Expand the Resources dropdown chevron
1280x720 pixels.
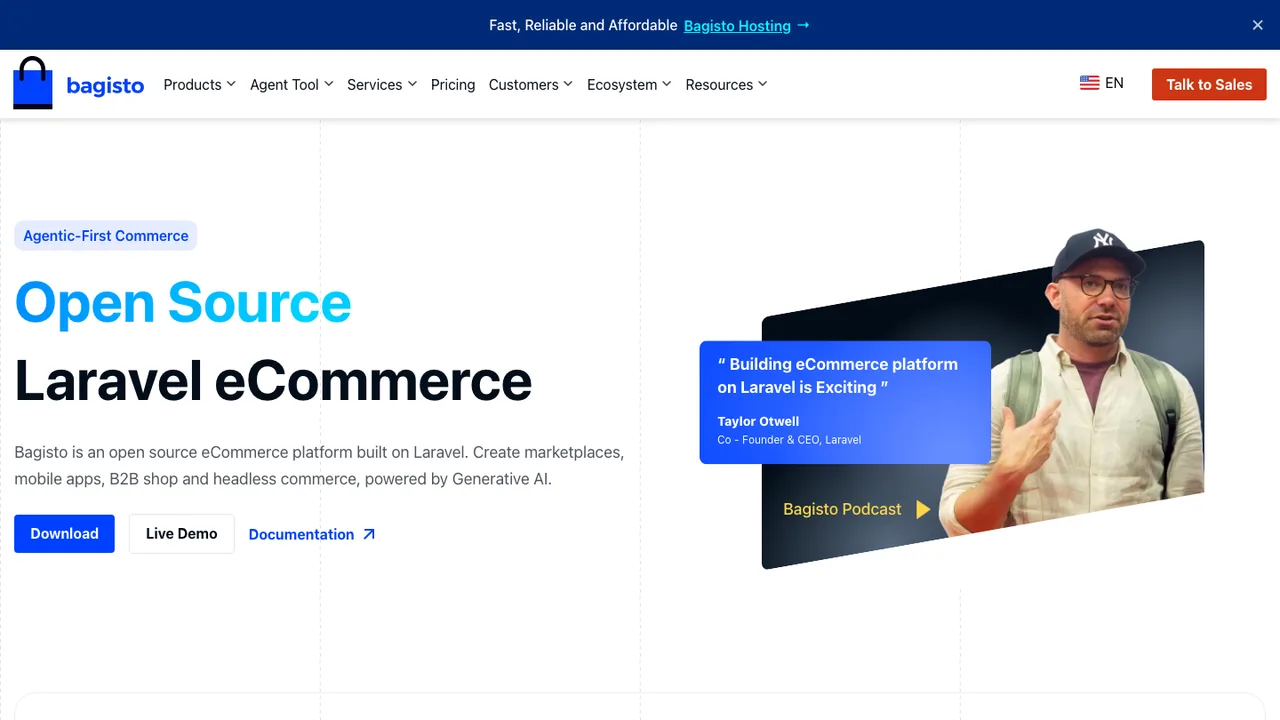[x=763, y=84]
